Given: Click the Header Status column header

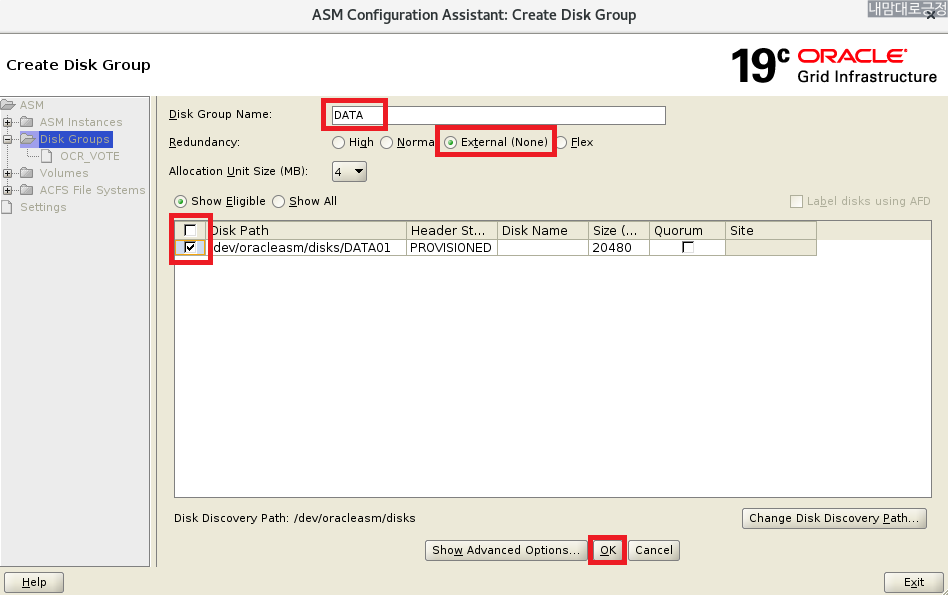Looking at the screenshot, I should pyautogui.click(x=452, y=230).
